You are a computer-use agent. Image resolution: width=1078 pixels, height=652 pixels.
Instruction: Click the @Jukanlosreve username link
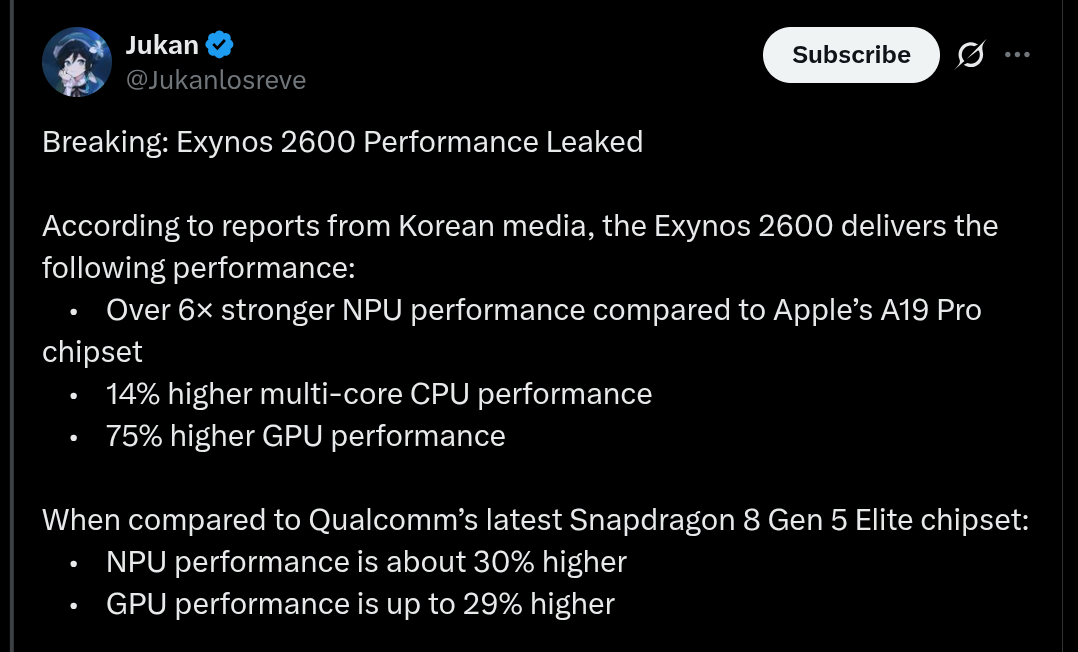tap(216, 80)
